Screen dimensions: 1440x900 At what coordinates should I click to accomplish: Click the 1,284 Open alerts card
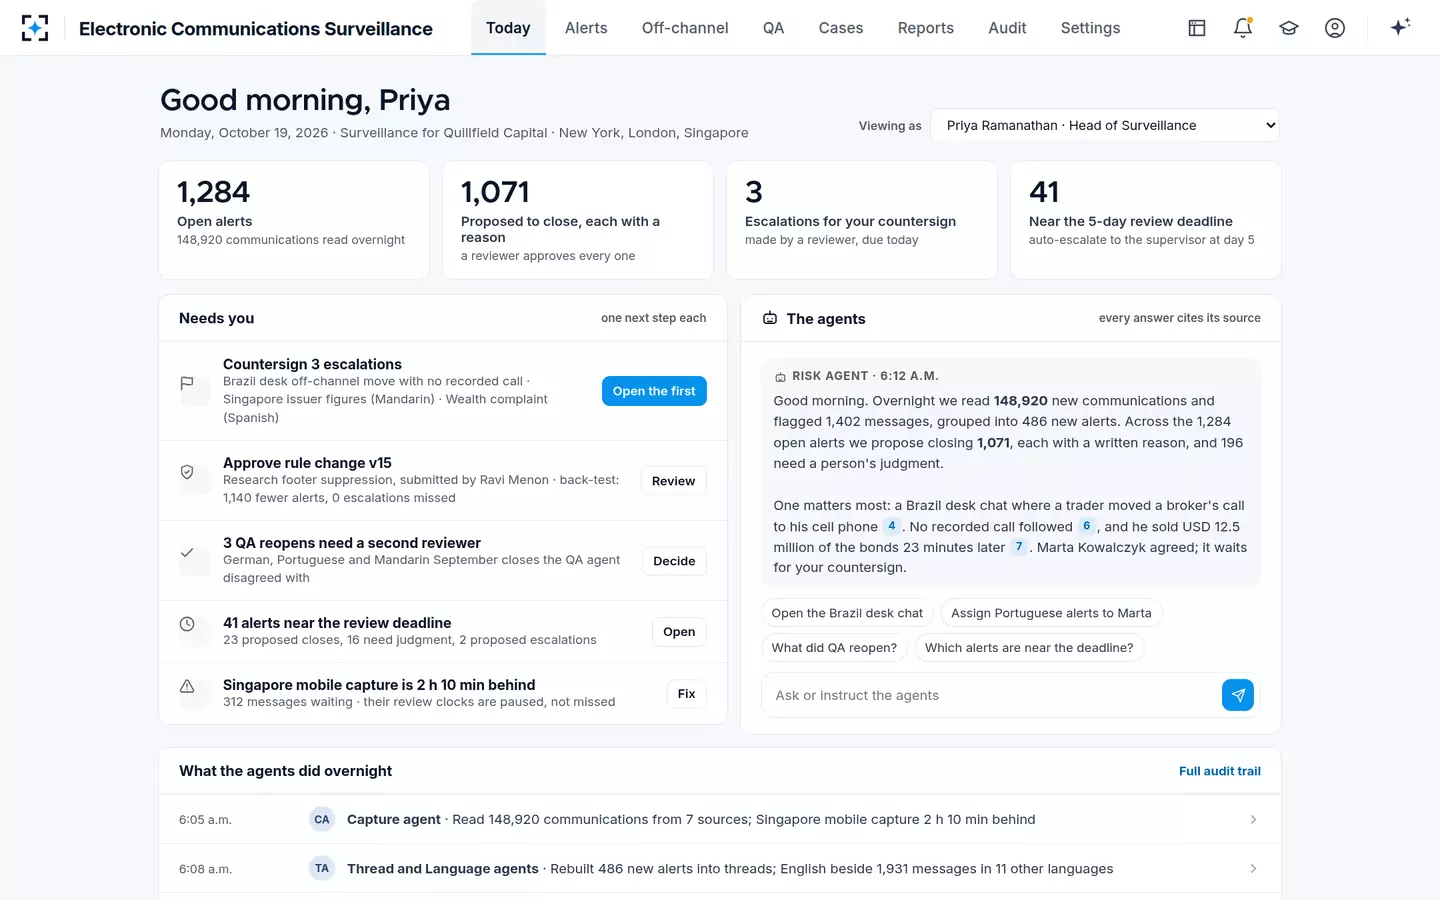click(x=294, y=220)
